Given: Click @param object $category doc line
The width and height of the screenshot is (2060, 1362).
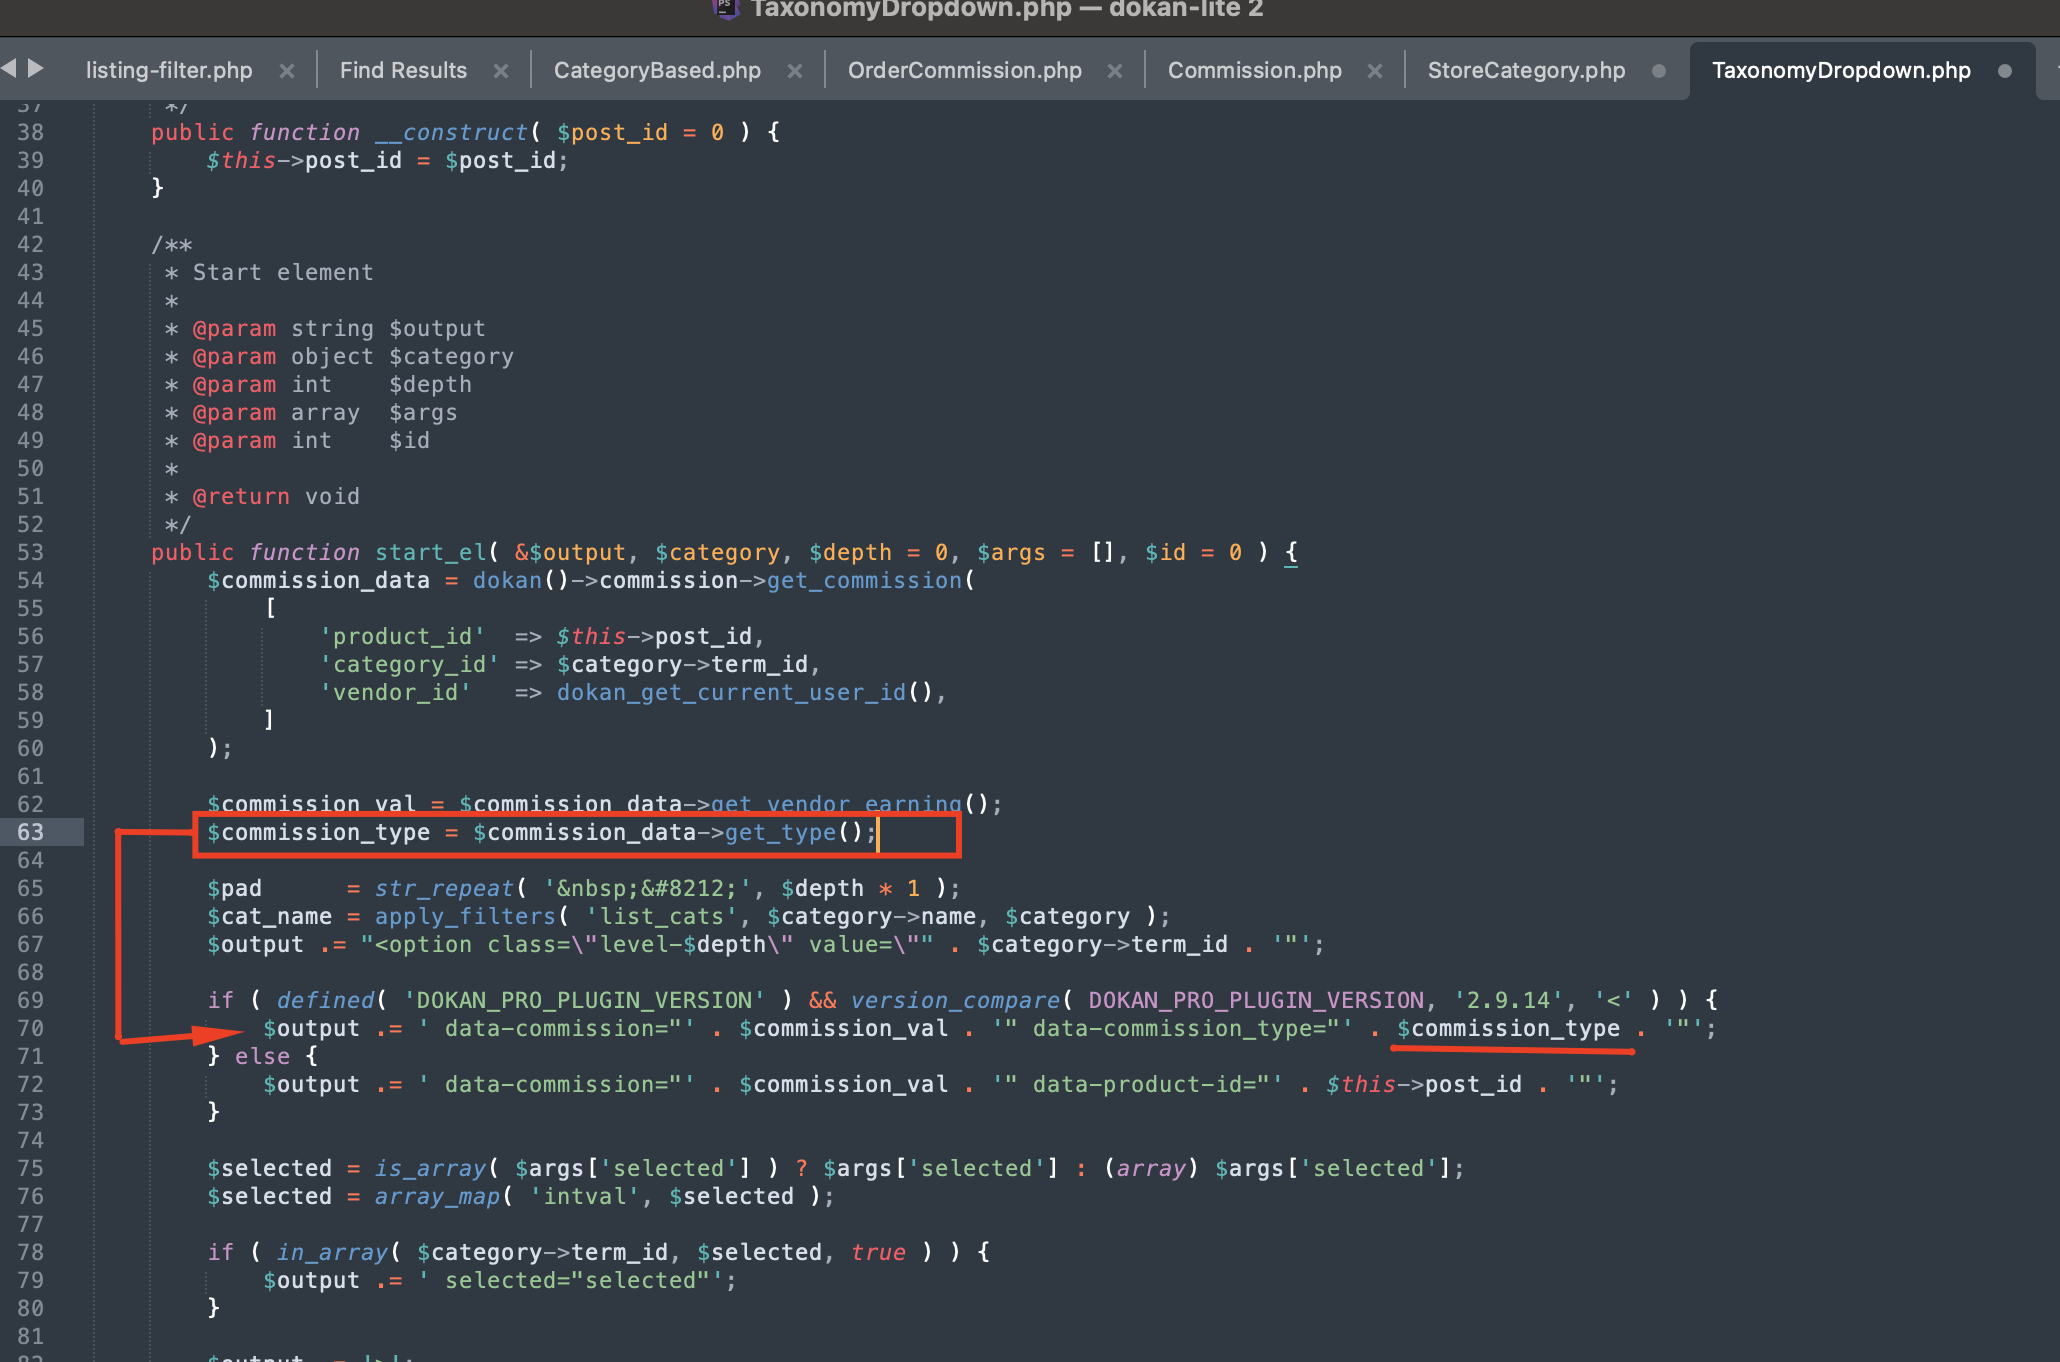Looking at the screenshot, I should 353,356.
